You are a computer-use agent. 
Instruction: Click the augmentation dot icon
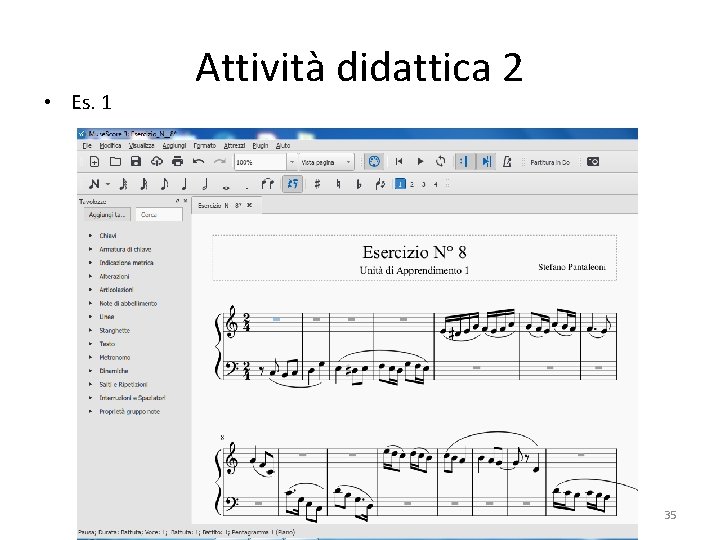[247, 186]
